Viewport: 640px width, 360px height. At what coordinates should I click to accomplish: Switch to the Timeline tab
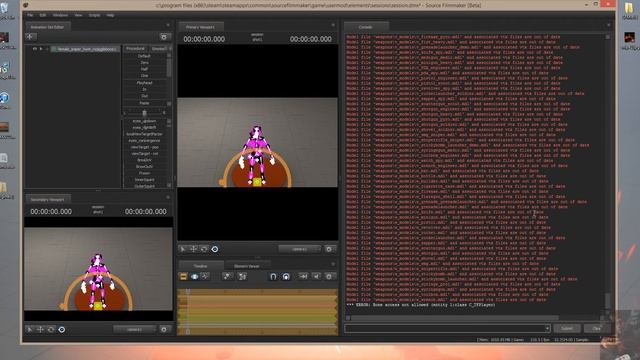[200, 266]
